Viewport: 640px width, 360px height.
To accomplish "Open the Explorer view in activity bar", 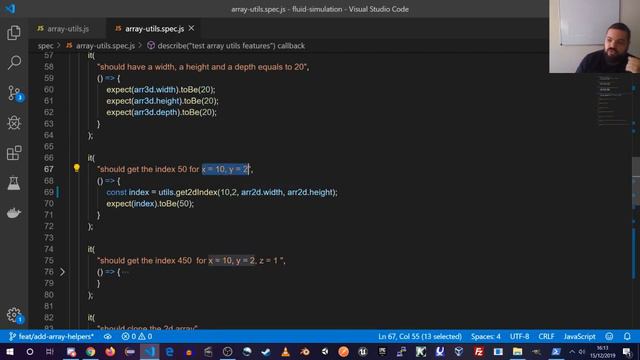I will click(x=14, y=33).
